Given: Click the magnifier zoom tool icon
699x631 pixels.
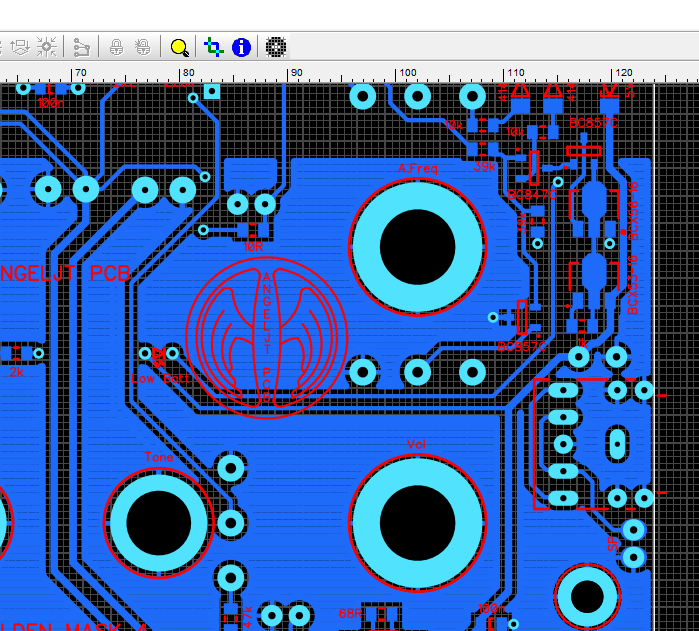Looking at the screenshot, I should pyautogui.click(x=179, y=47).
